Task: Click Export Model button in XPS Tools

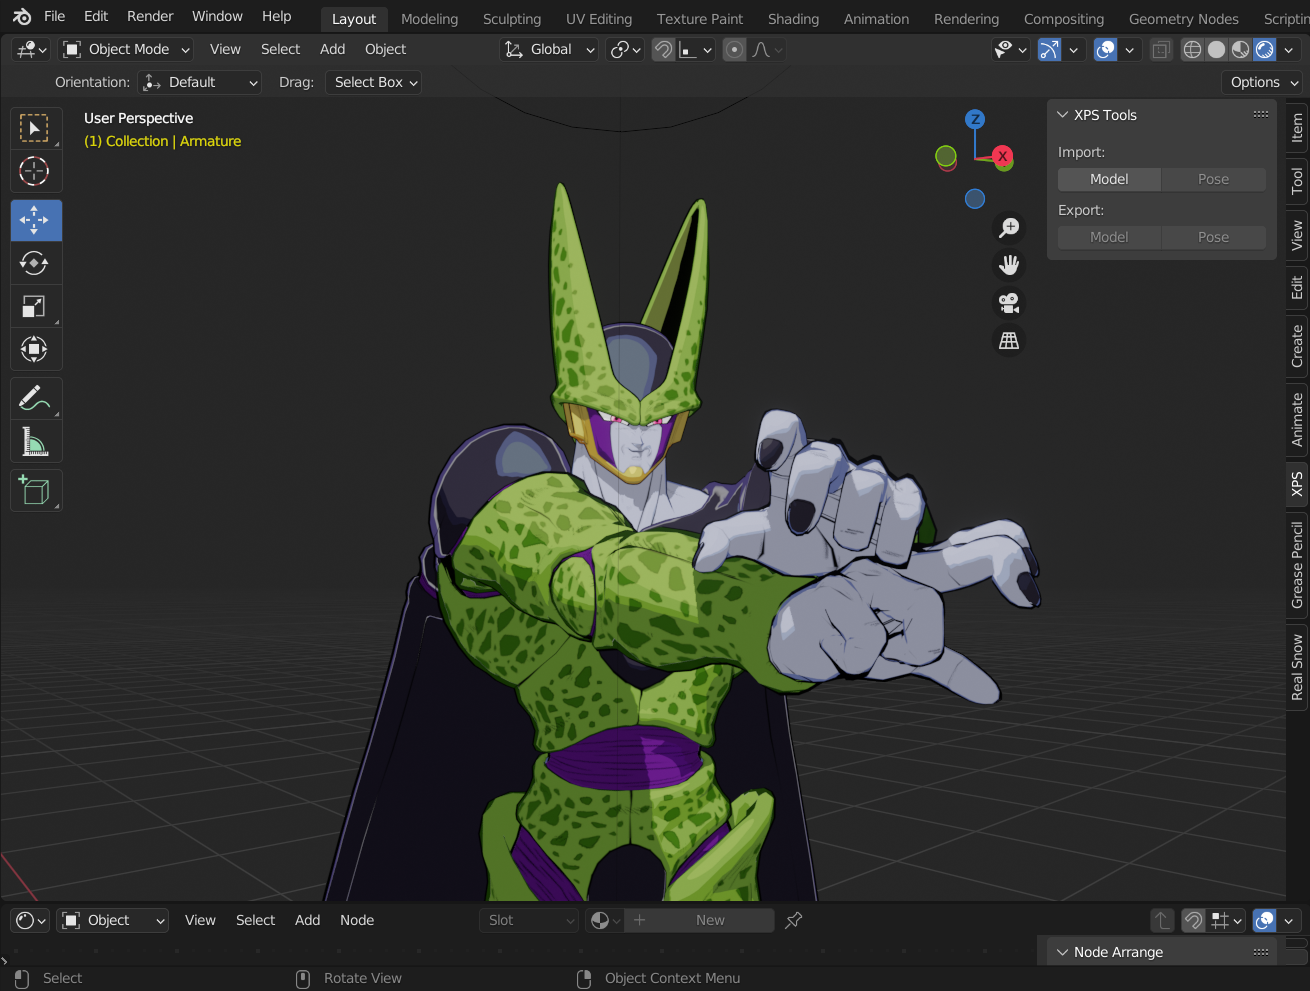Action: (1109, 237)
